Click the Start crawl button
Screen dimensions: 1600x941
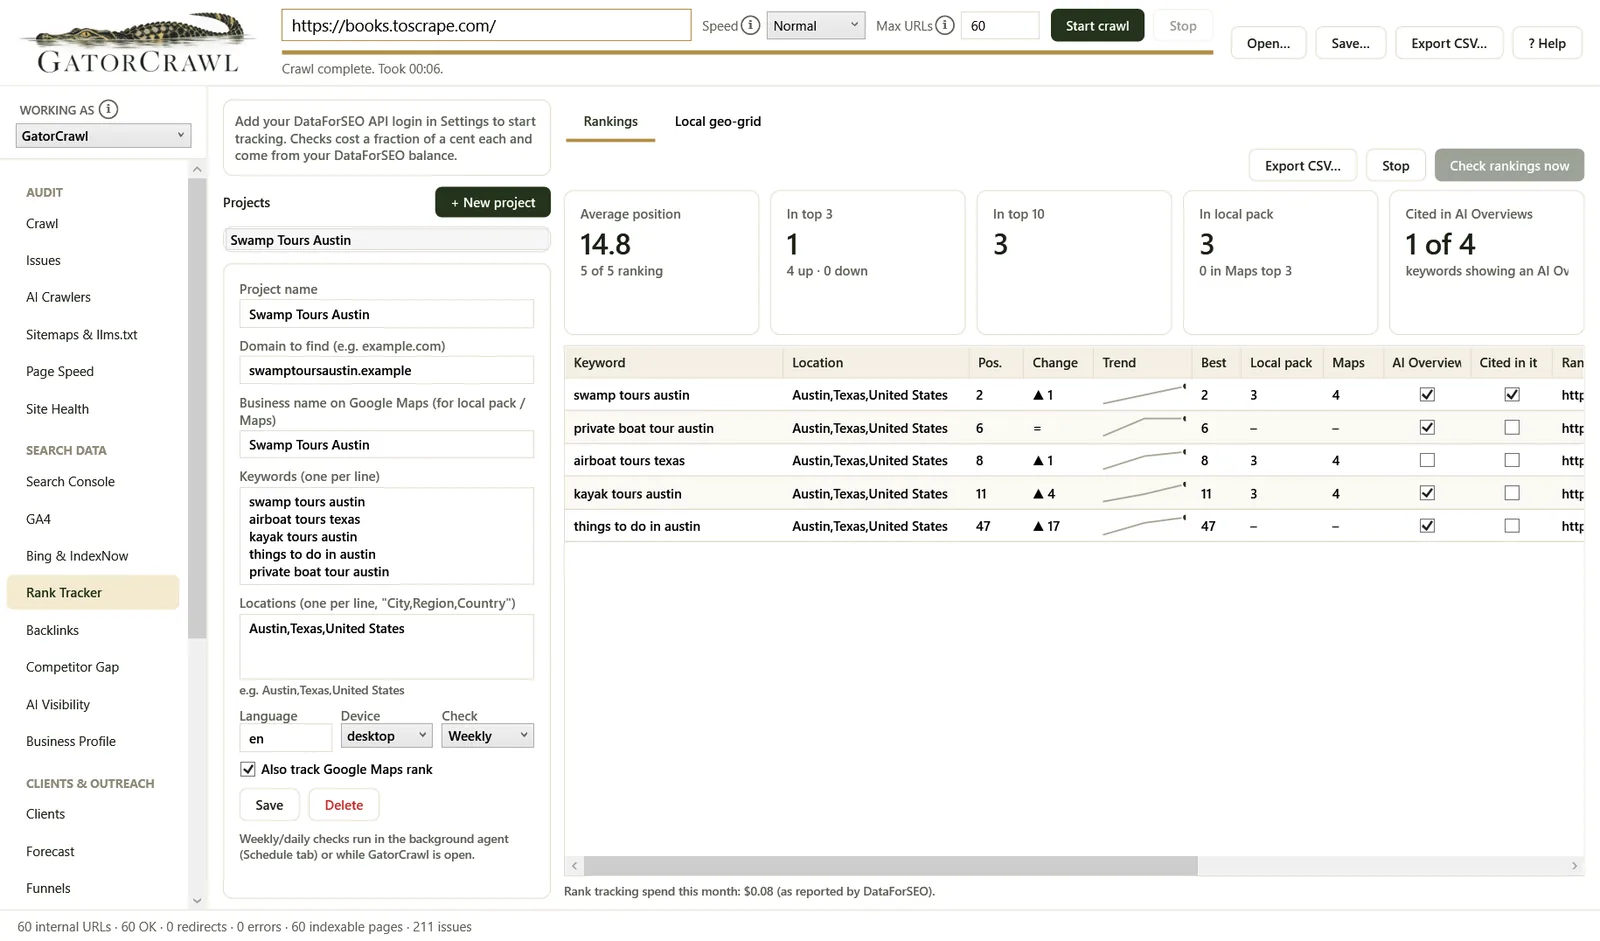[1097, 26]
